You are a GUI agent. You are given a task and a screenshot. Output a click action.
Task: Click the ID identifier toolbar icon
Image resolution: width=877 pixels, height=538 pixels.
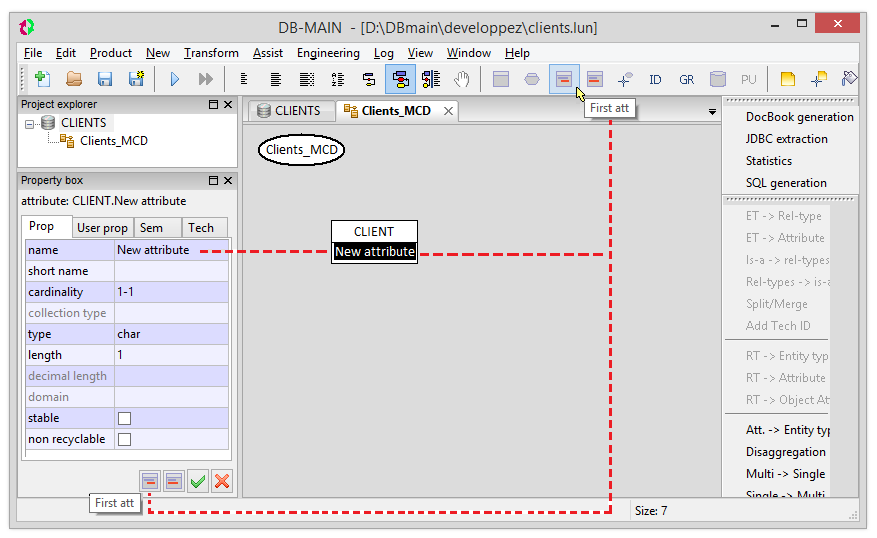pos(656,79)
